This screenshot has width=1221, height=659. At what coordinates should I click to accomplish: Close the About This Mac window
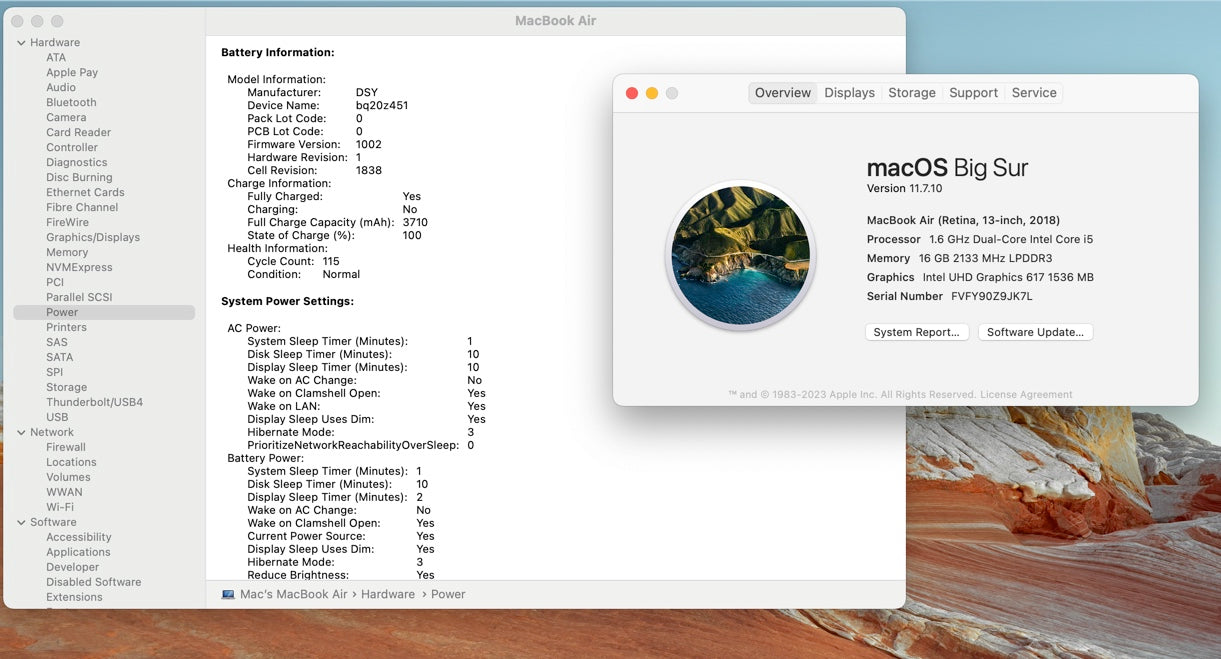click(x=632, y=93)
